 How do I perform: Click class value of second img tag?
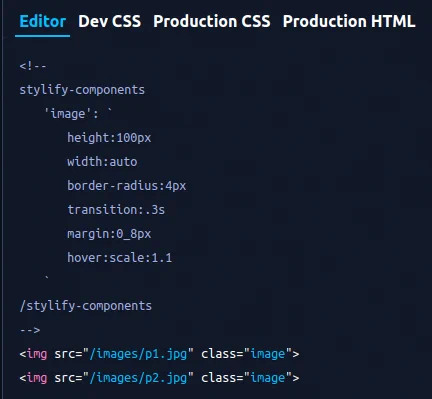click(x=268, y=378)
